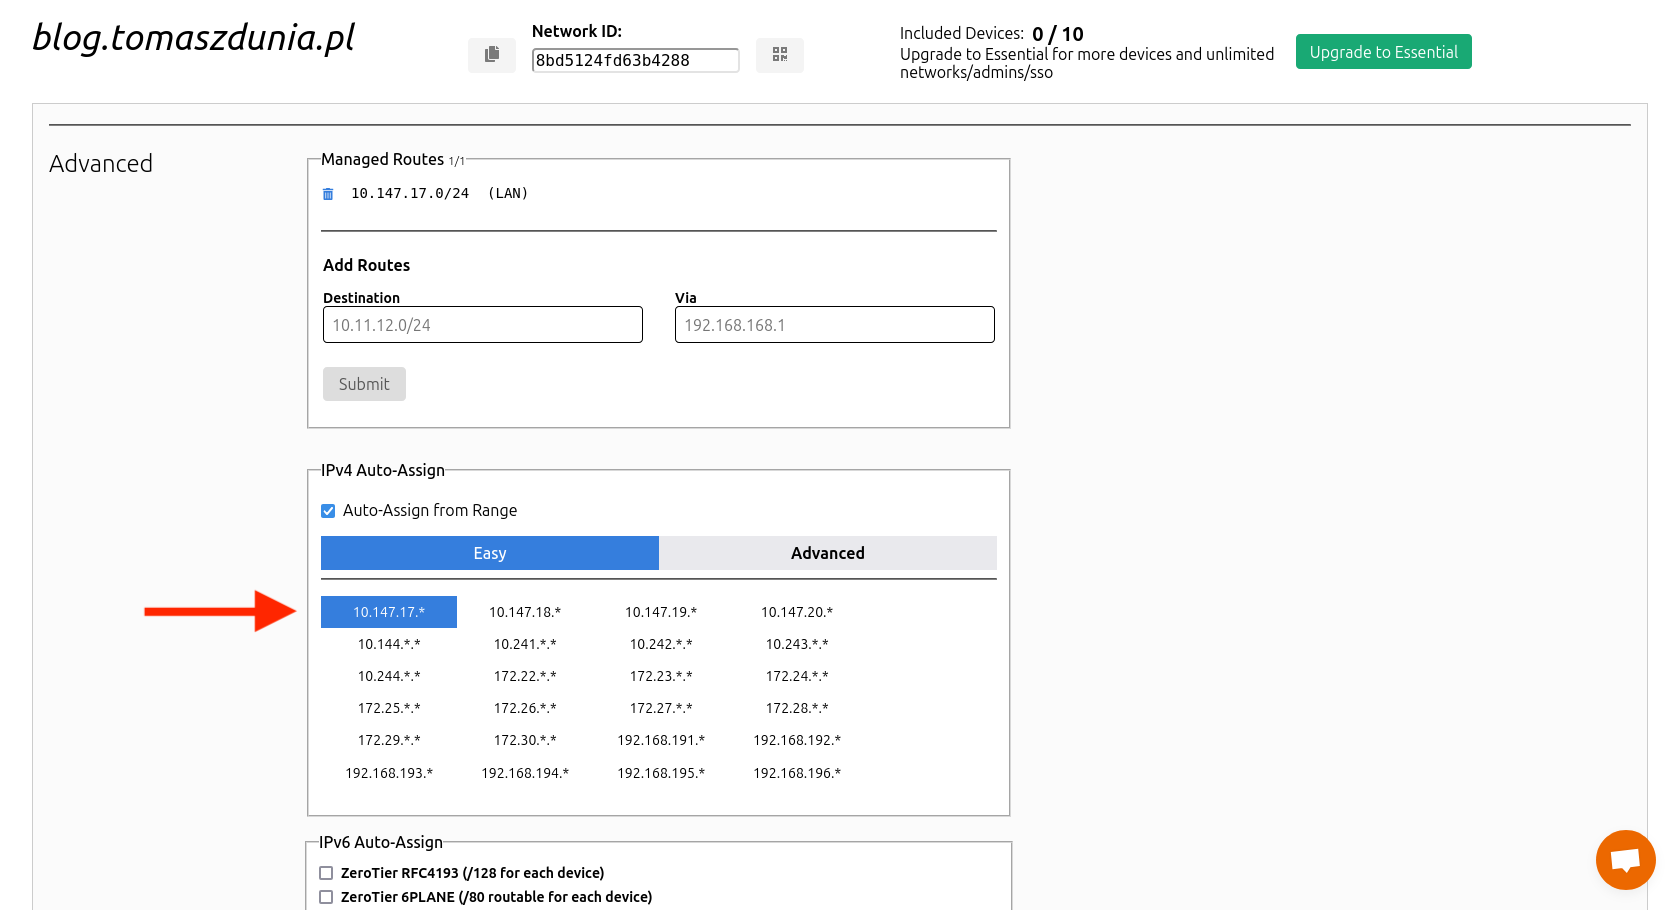Click the Network ID text field
Viewport: 1680px width, 910px height.
[635, 60]
